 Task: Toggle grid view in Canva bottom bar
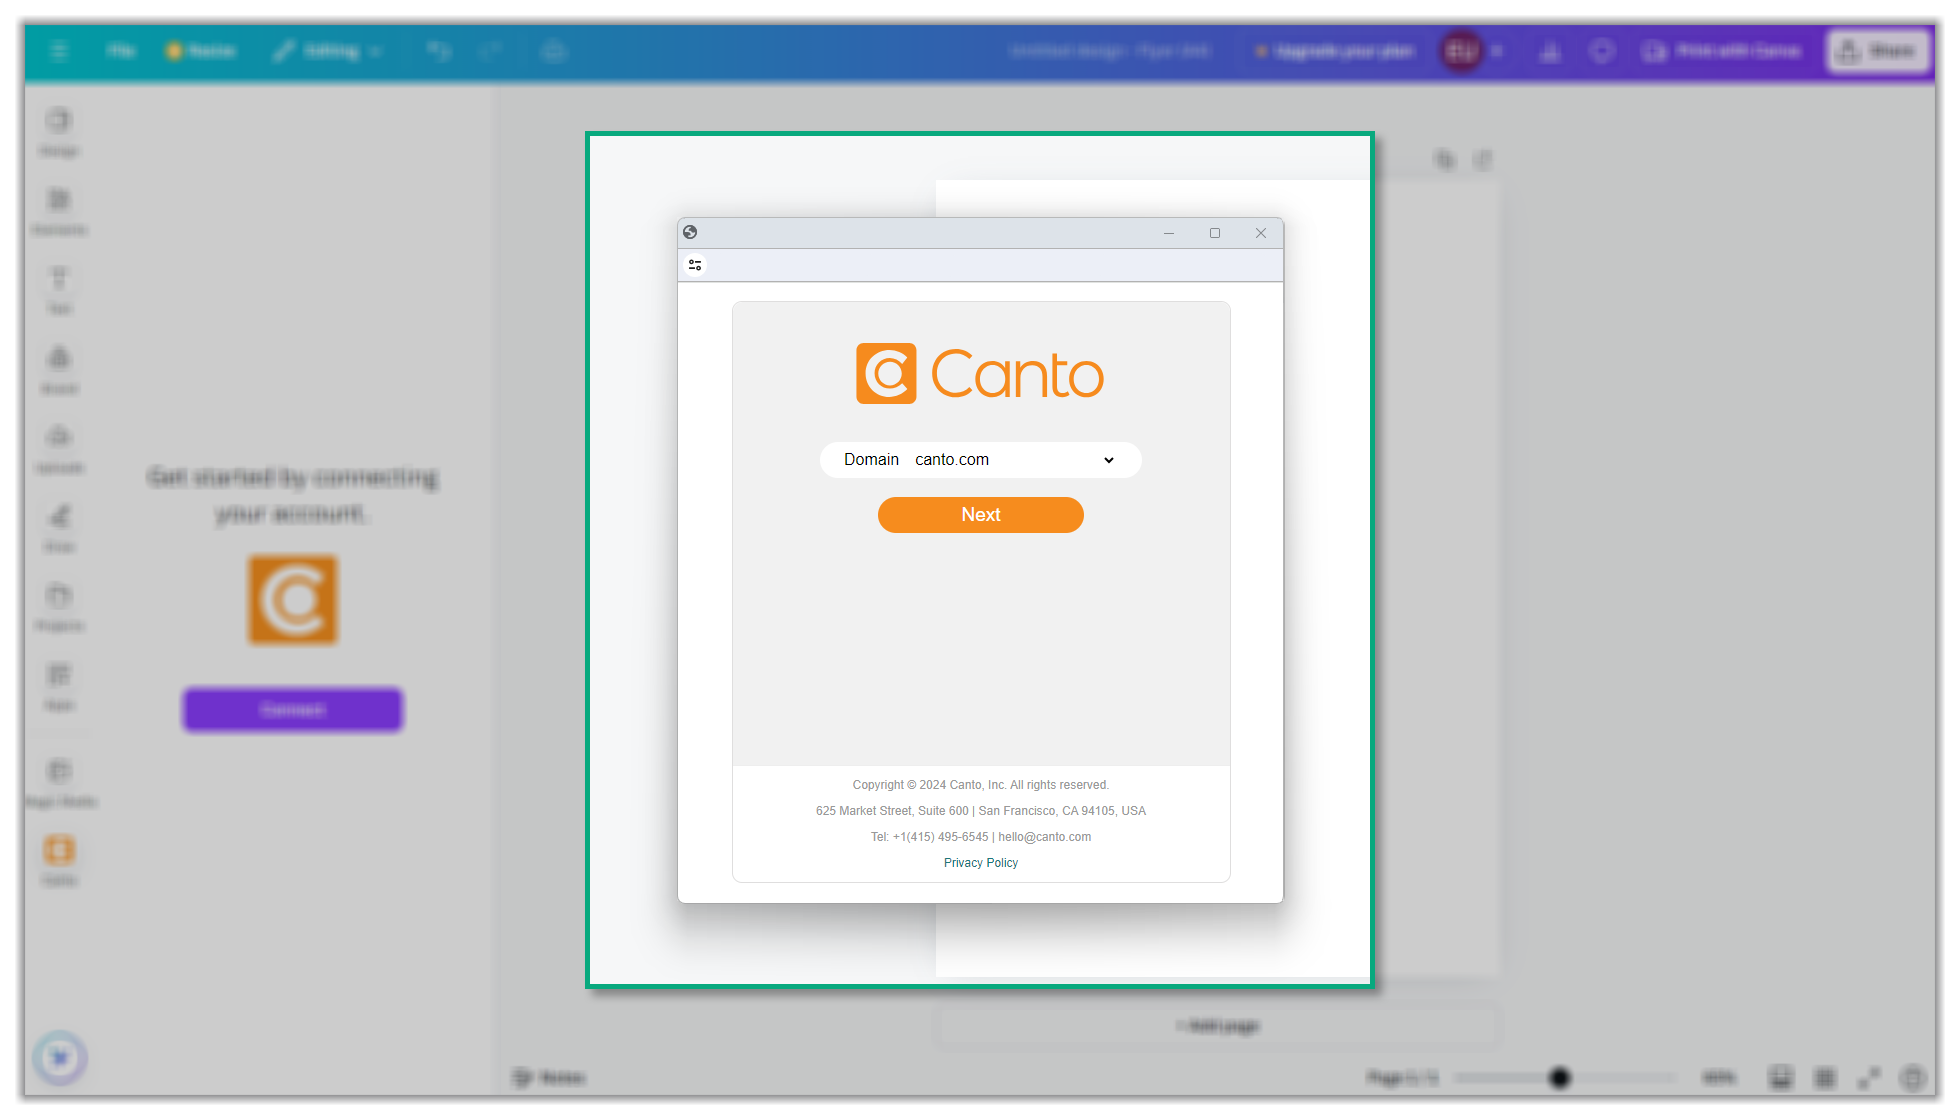coord(1825,1078)
